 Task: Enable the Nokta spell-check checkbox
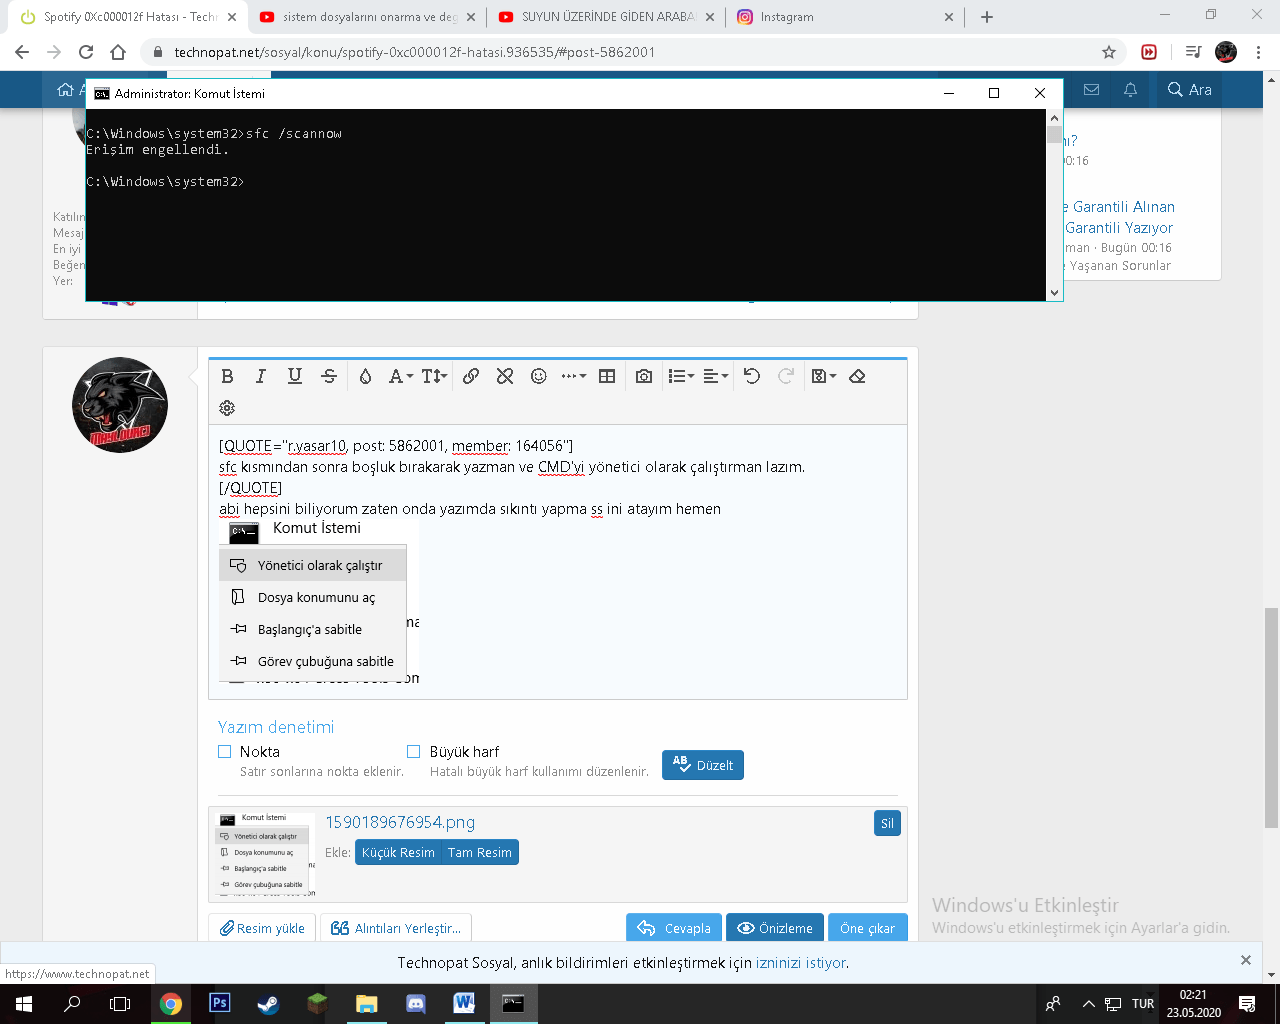(225, 752)
